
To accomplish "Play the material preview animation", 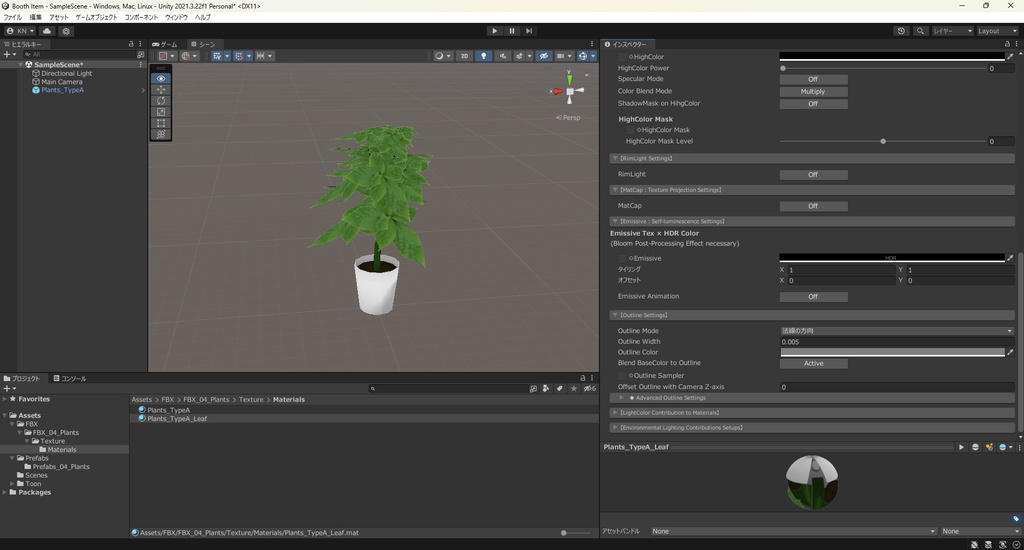I will [961, 447].
